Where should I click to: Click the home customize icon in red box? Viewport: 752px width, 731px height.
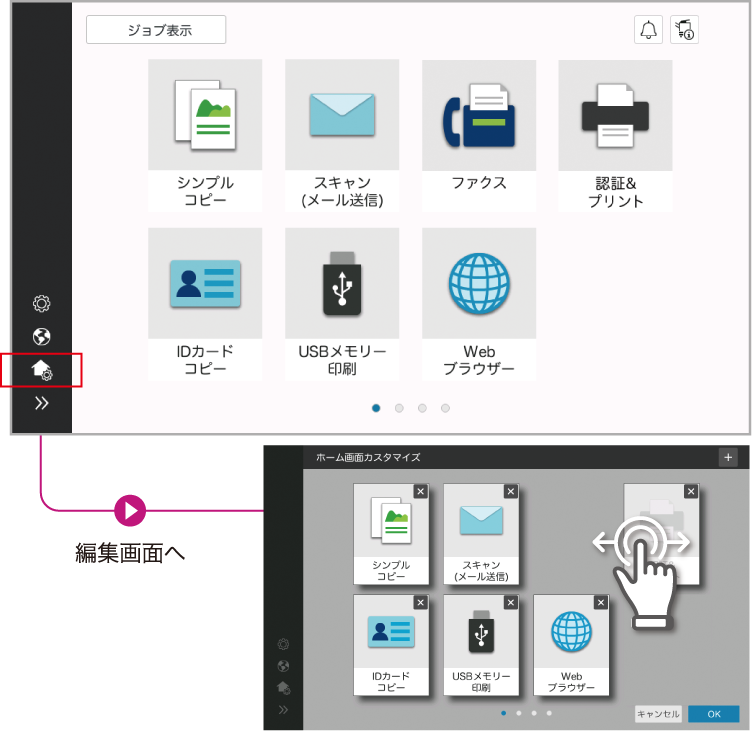[x=42, y=370]
